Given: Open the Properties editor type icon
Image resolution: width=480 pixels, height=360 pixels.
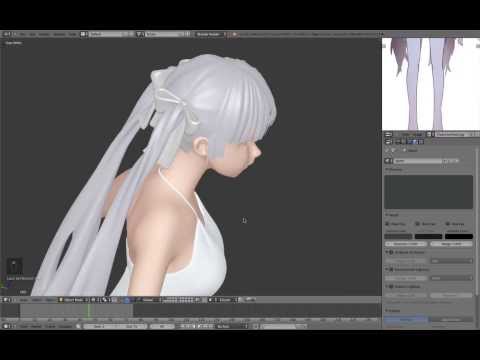Looking at the screenshot, I should [389, 142].
